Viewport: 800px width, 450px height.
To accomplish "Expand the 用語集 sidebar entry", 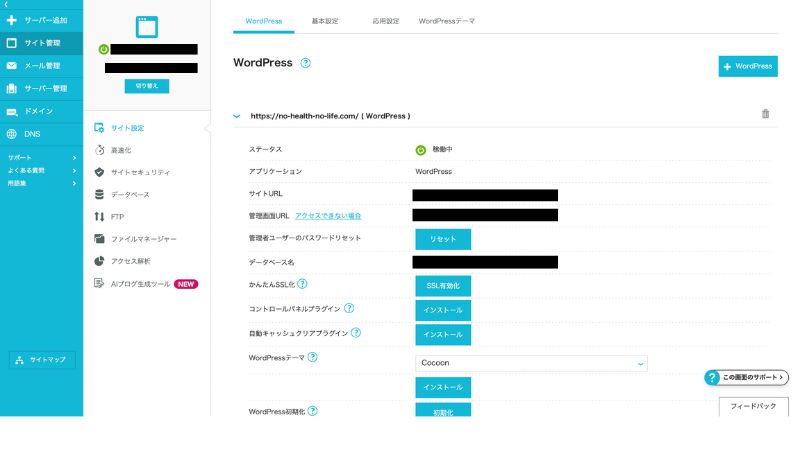I will (41, 183).
